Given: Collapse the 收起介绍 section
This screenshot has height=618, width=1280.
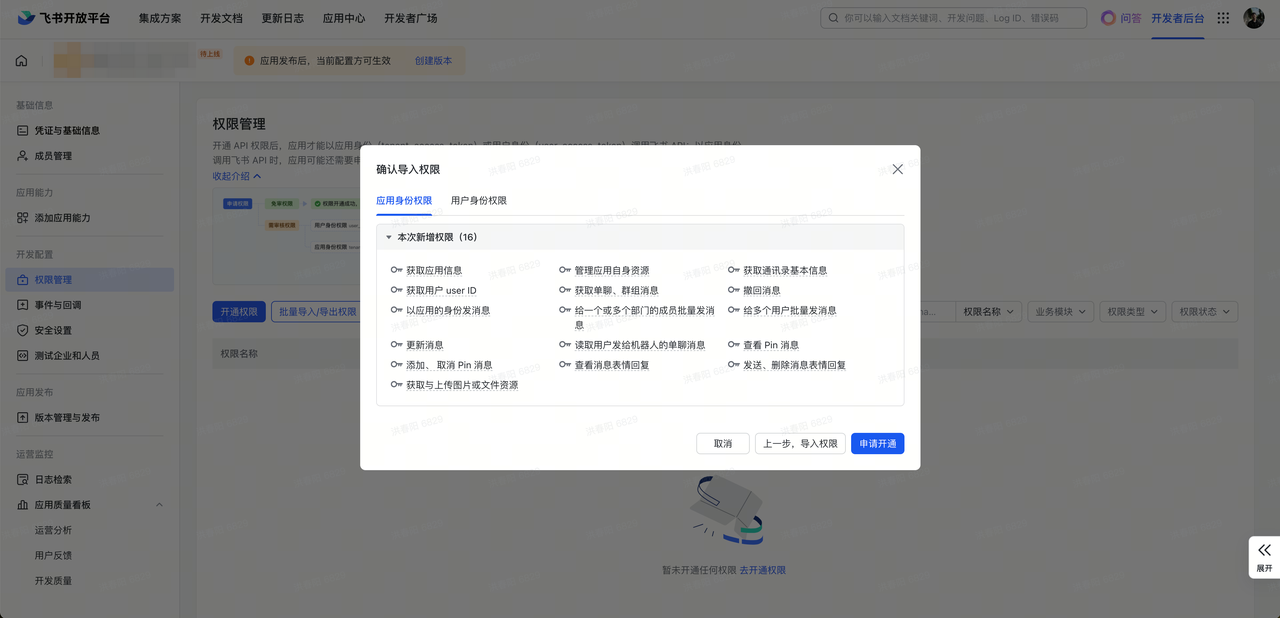Looking at the screenshot, I should (236, 176).
